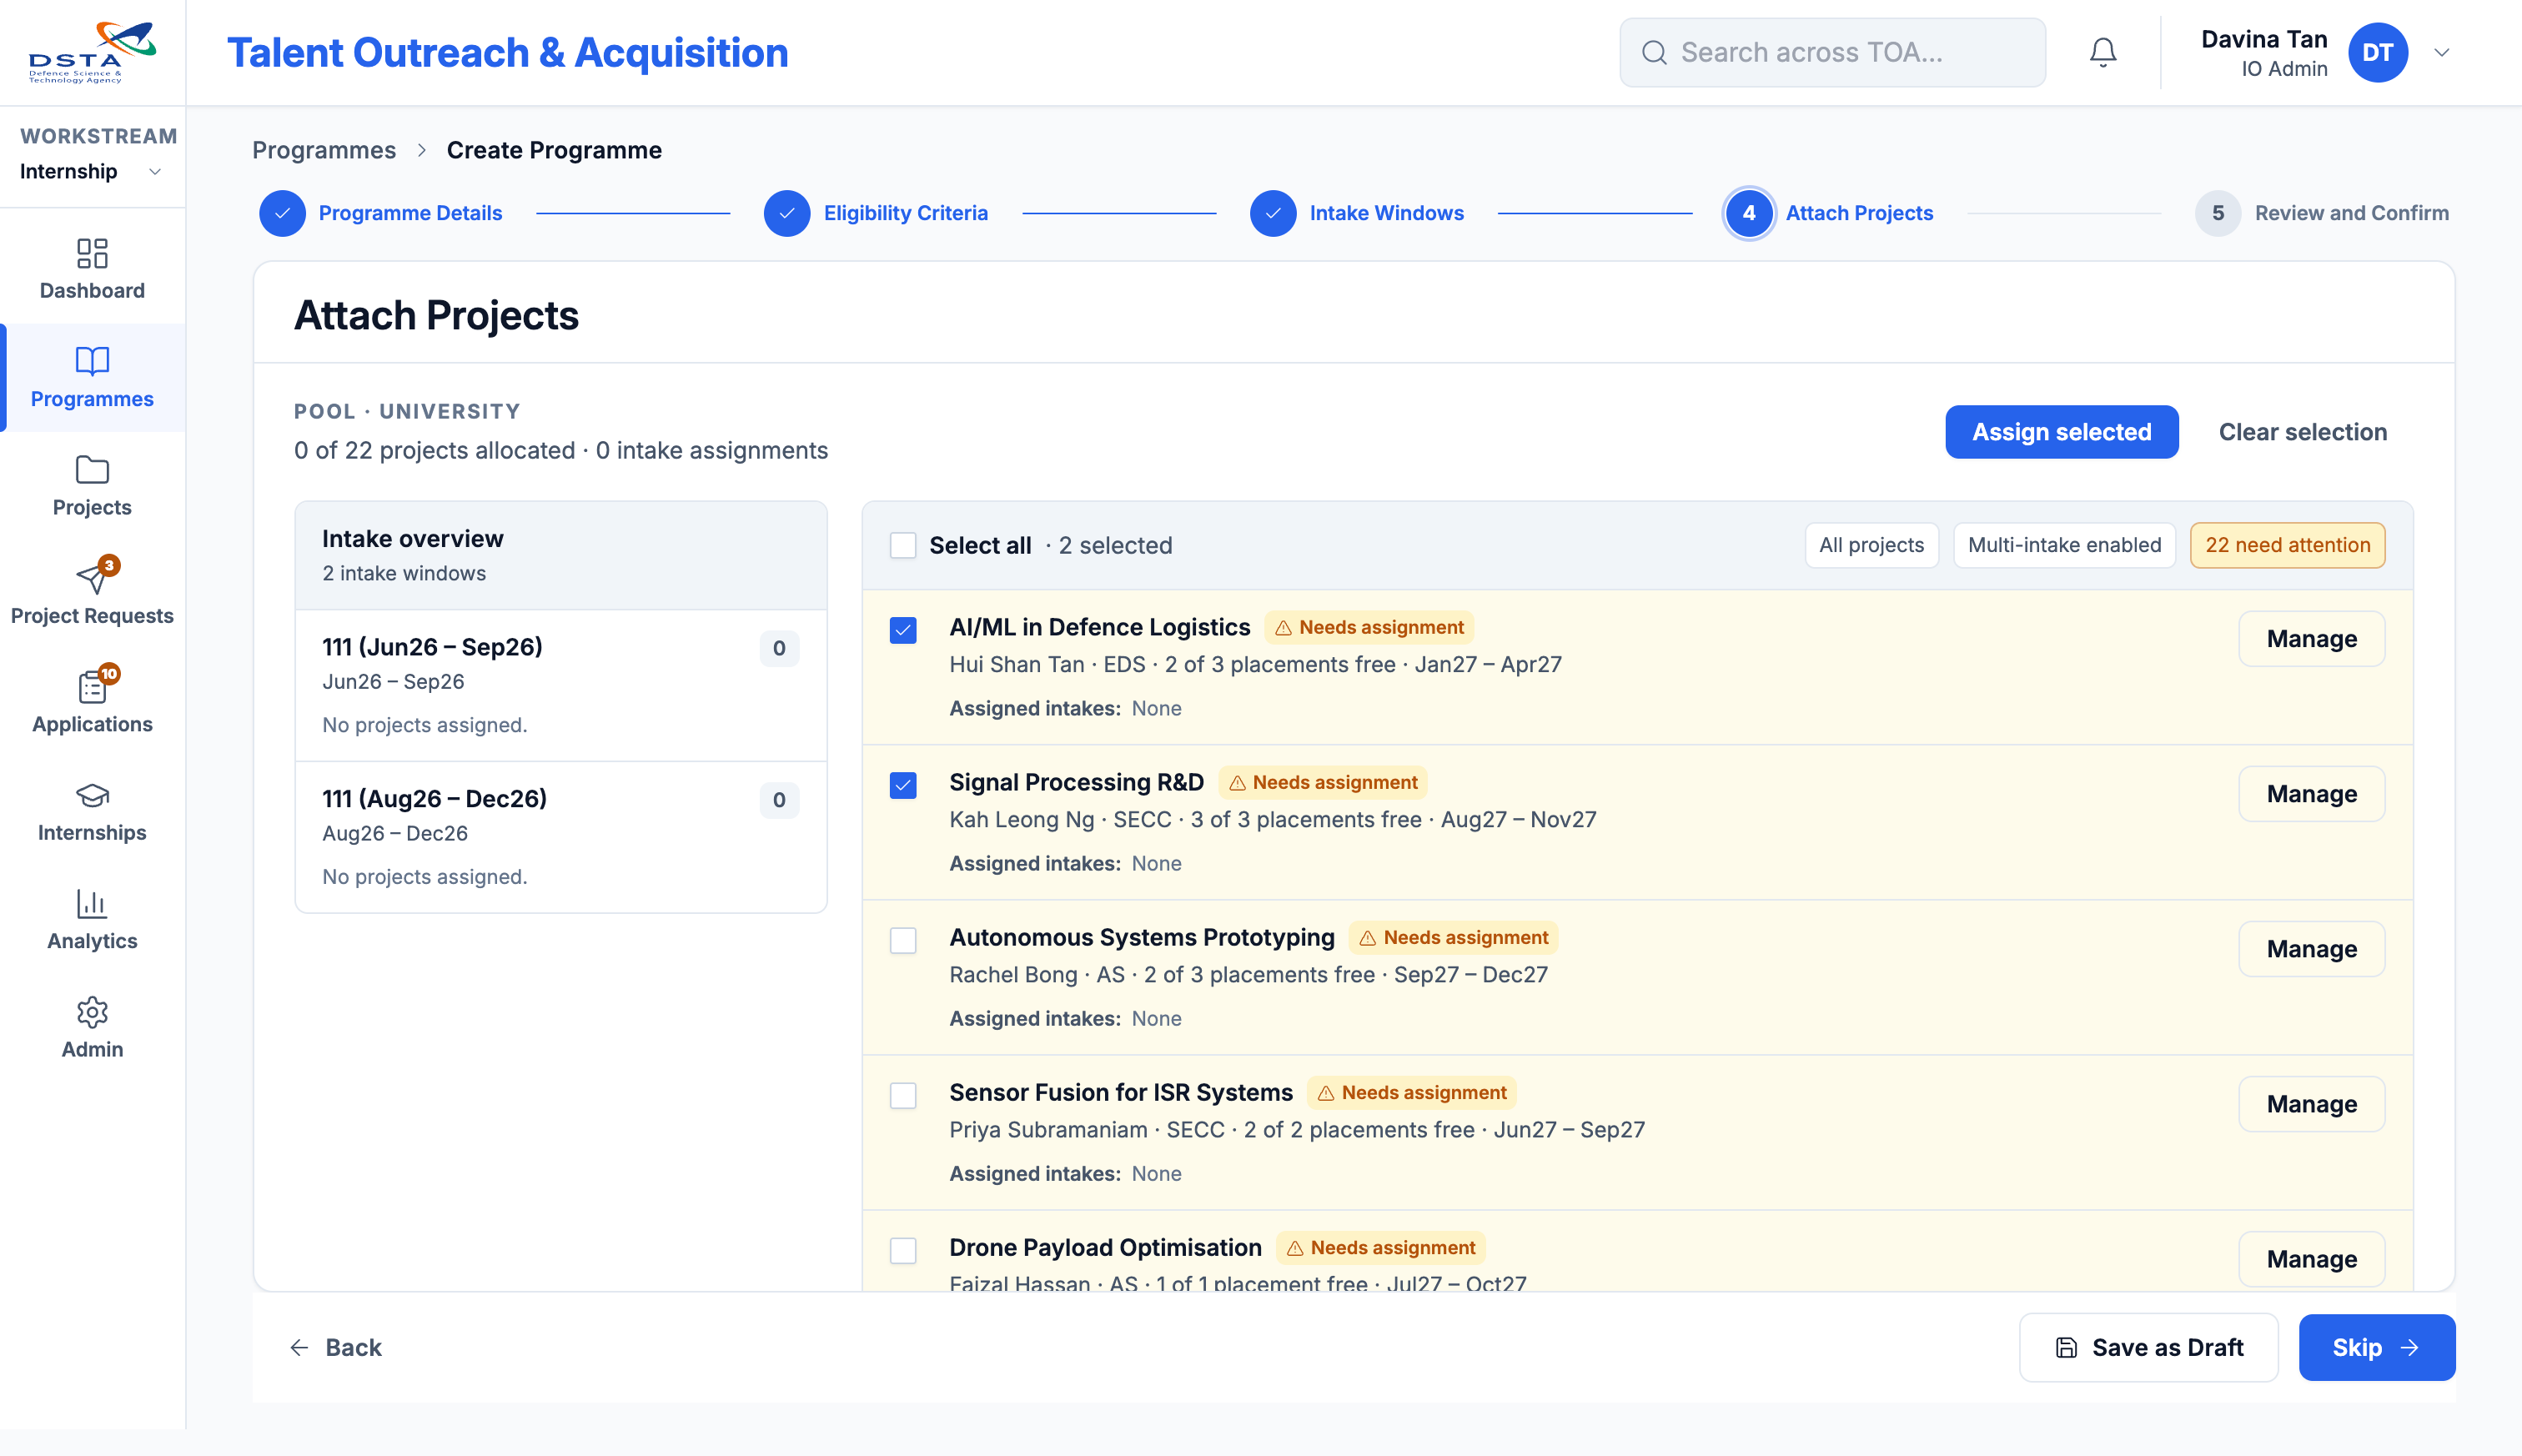Open Internships graduation cap icon

(92, 795)
